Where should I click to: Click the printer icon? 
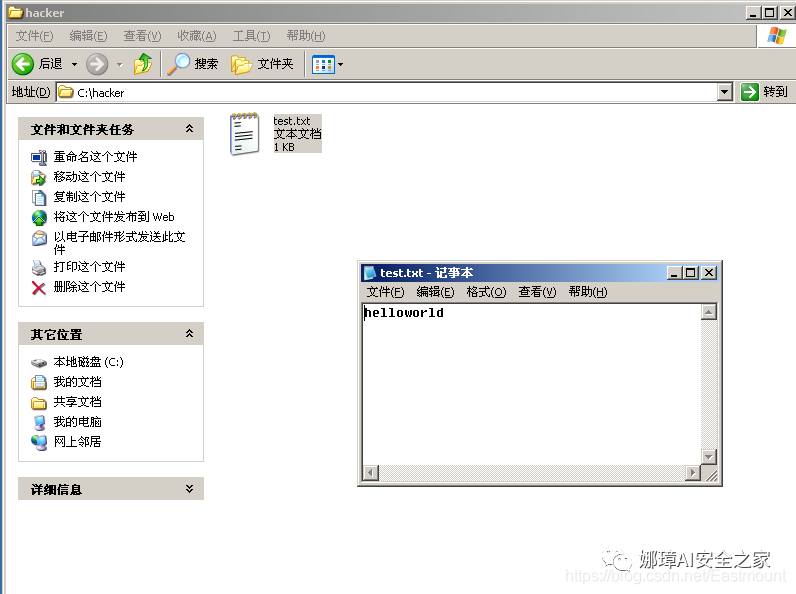[39, 268]
